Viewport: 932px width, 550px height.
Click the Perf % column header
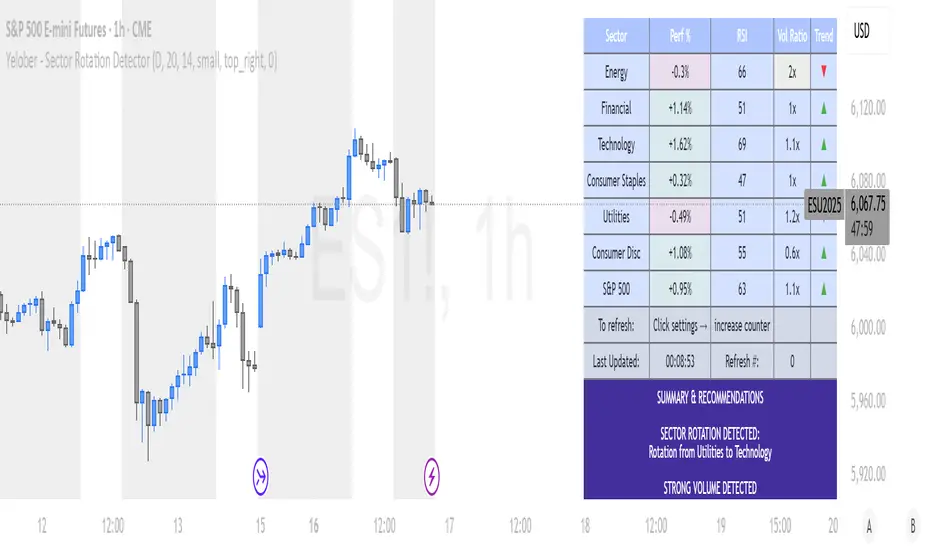679,36
